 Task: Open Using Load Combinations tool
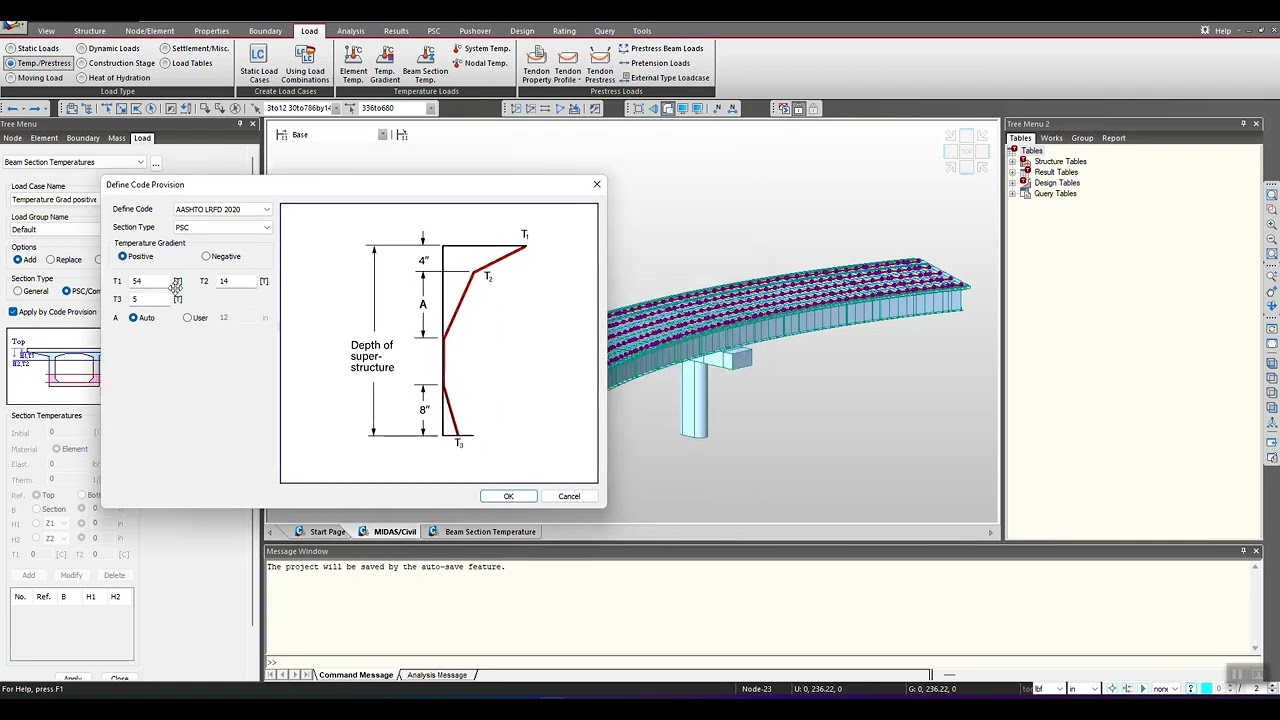(305, 63)
